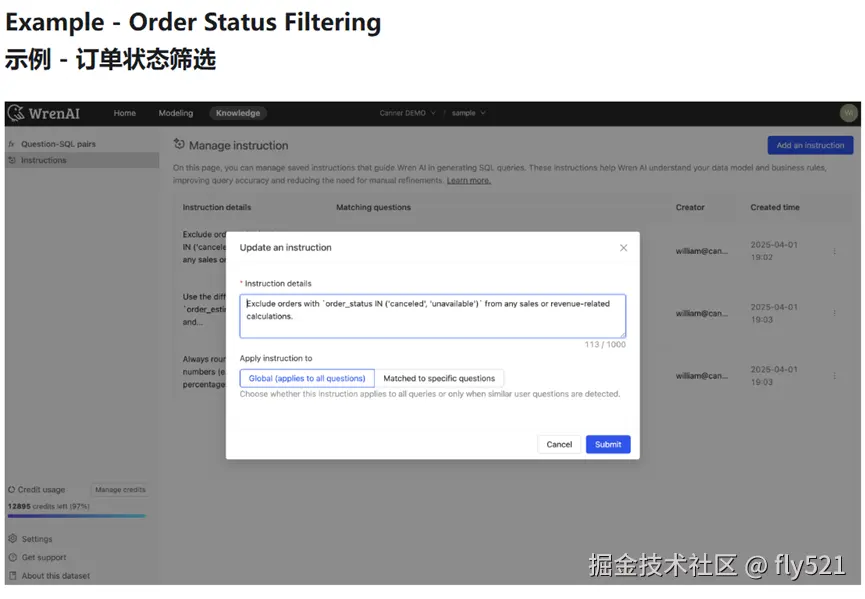865x599 pixels.
Task: Click into the Instruction details text area
Action: (x=432, y=316)
